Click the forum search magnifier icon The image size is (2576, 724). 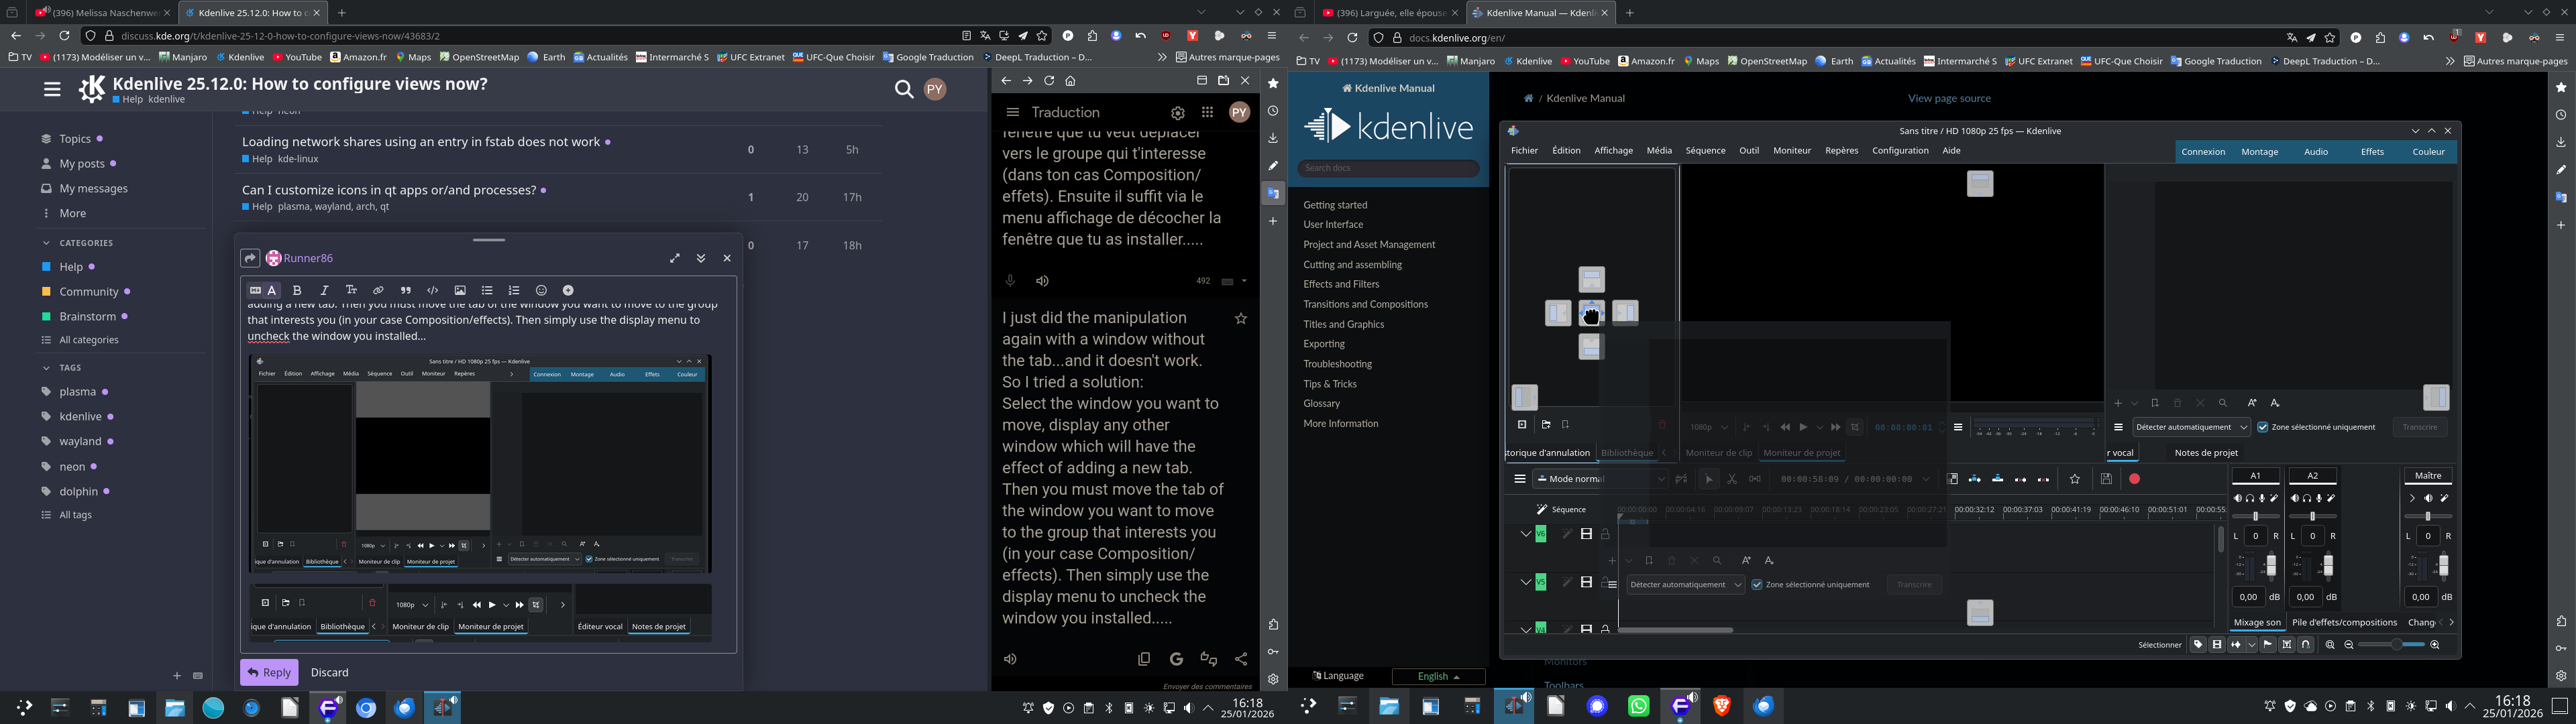click(x=903, y=90)
